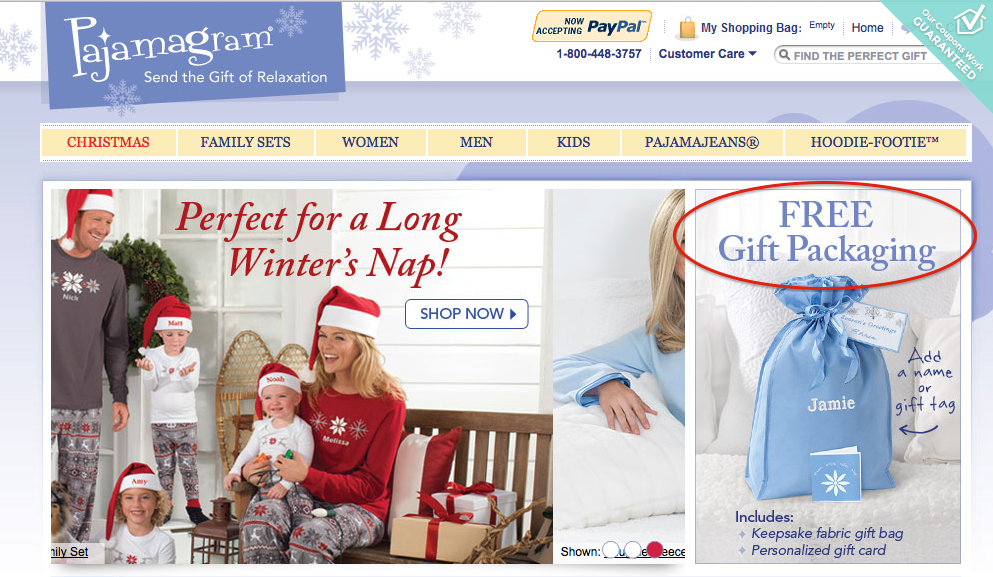
Task: Click the Free Gift Packaging banner
Action: 828,376
